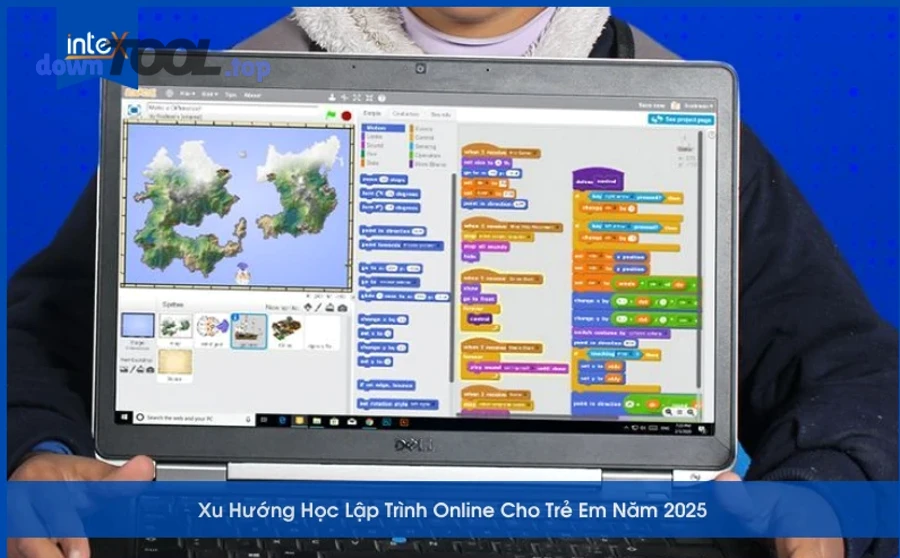Click the scripts area vertical scrollbar
Viewport: 900px width, 558px height.
(699, 258)
